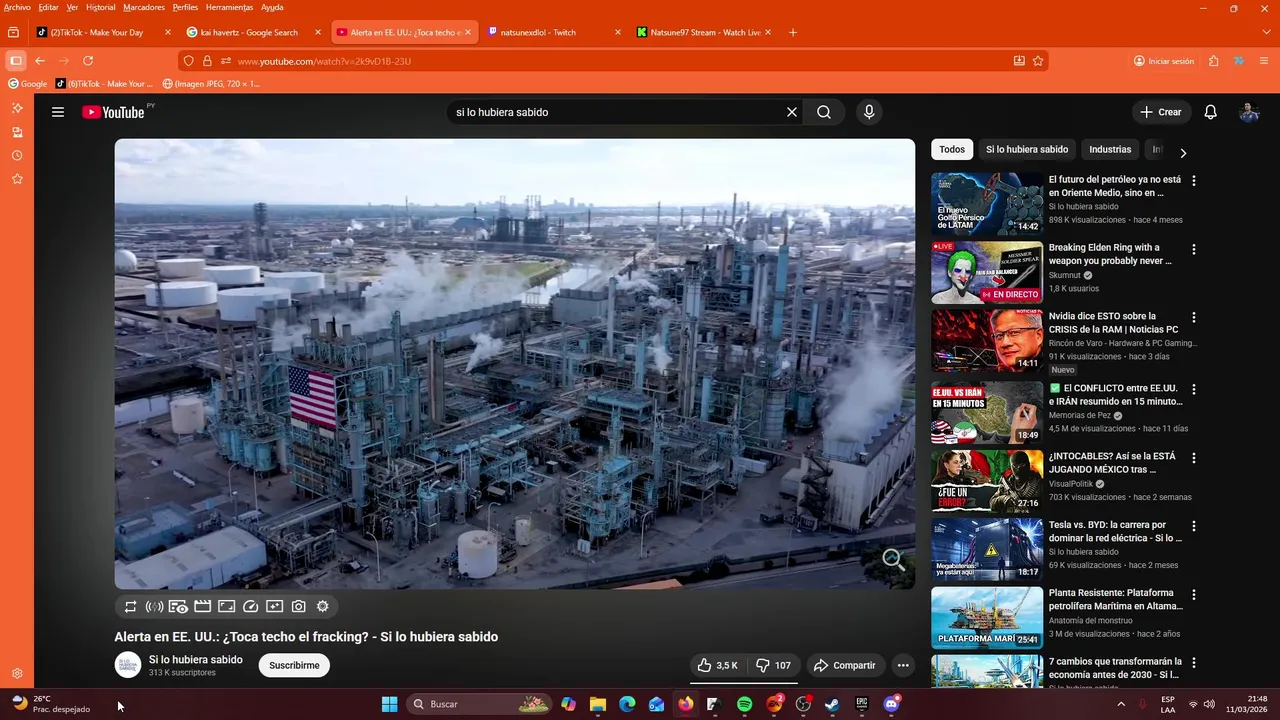Open '¿INTOCABLES? Así se la ESTÁ' title
This screenshot has height=720, width=1280.
(1112, 462)
